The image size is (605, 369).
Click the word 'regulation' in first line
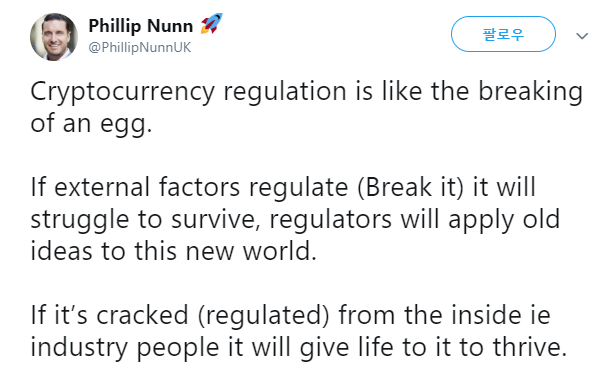(x=285, y=93)
